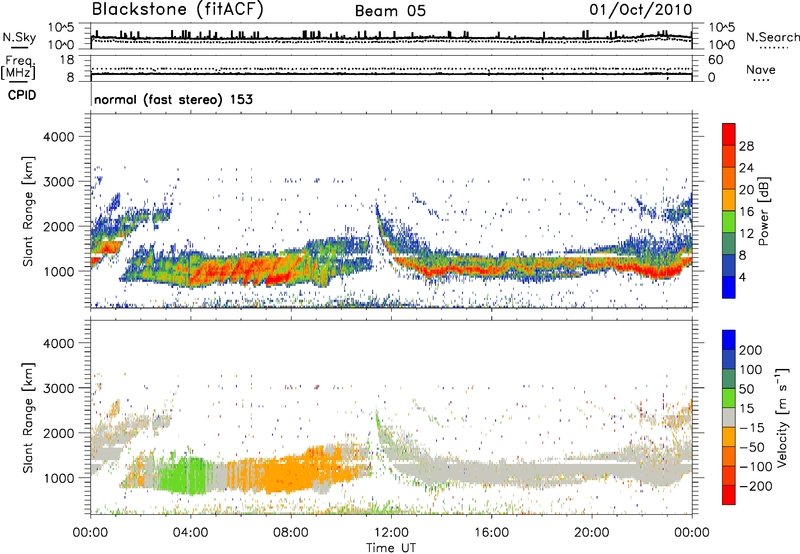The width and height of the screenshot is (800, 554).
Task: Click the green velocity patch near 04:00
Action: coord(184,474)
